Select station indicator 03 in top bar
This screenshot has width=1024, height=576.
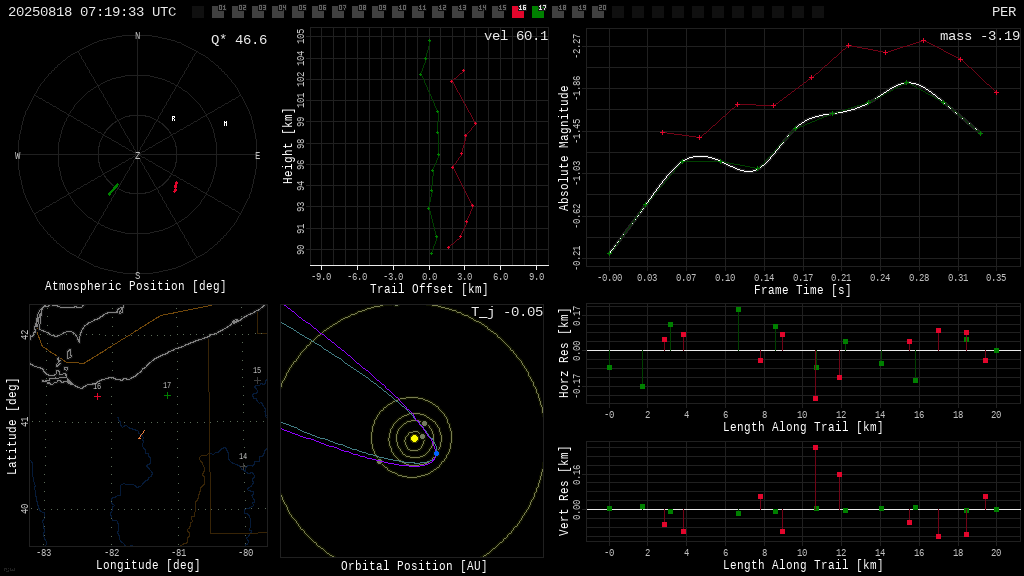(x=258, y=11)
